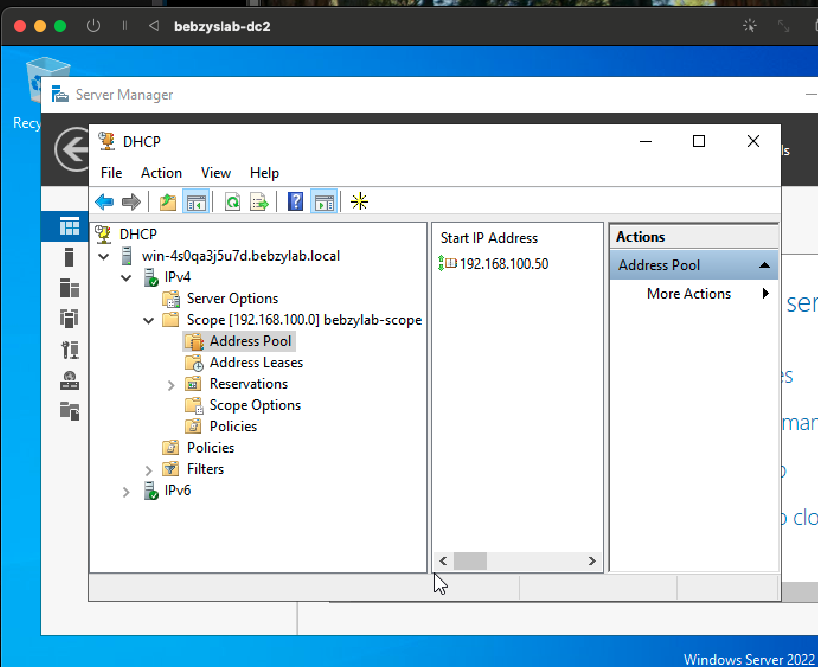
Task: Toggle Show/Hide Console Tree toolbar icon
Action: [x=196, y=201]
